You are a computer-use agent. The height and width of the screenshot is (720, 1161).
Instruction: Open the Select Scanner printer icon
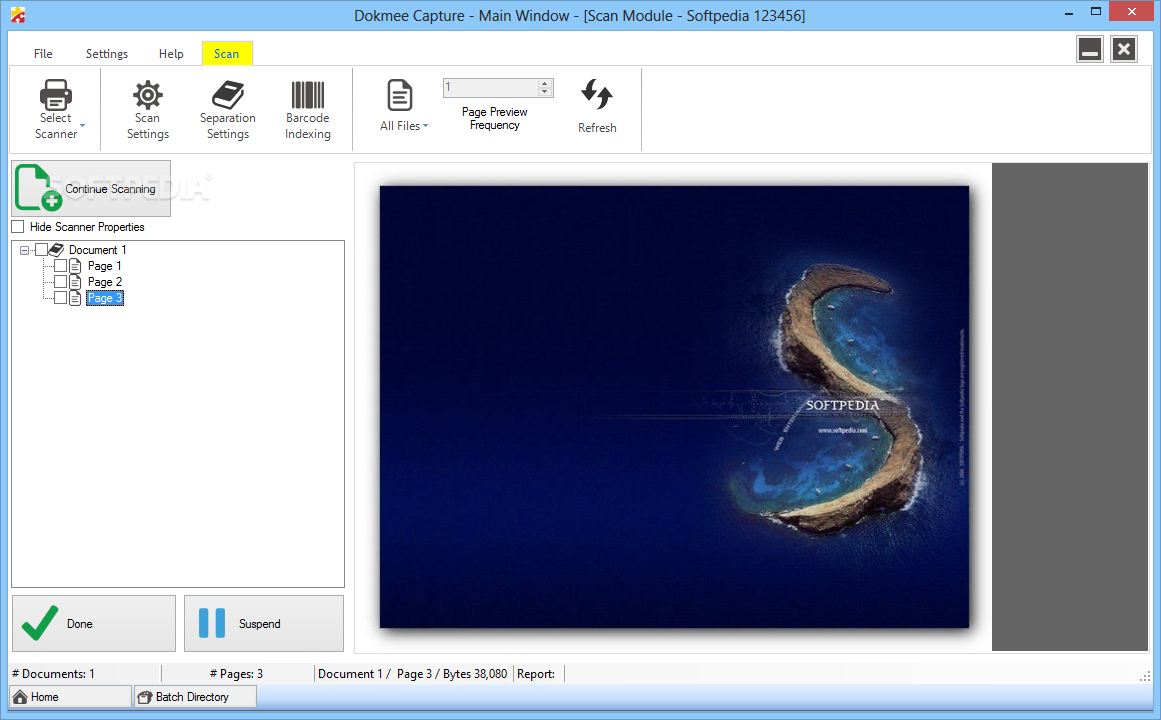56,94
